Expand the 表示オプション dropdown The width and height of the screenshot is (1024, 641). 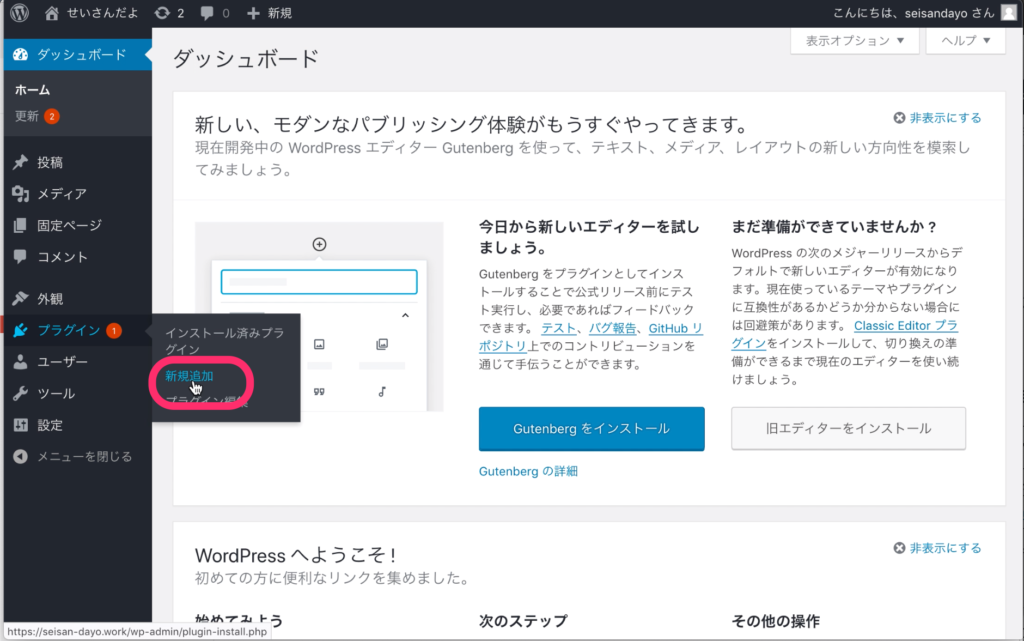coord(854,41)
